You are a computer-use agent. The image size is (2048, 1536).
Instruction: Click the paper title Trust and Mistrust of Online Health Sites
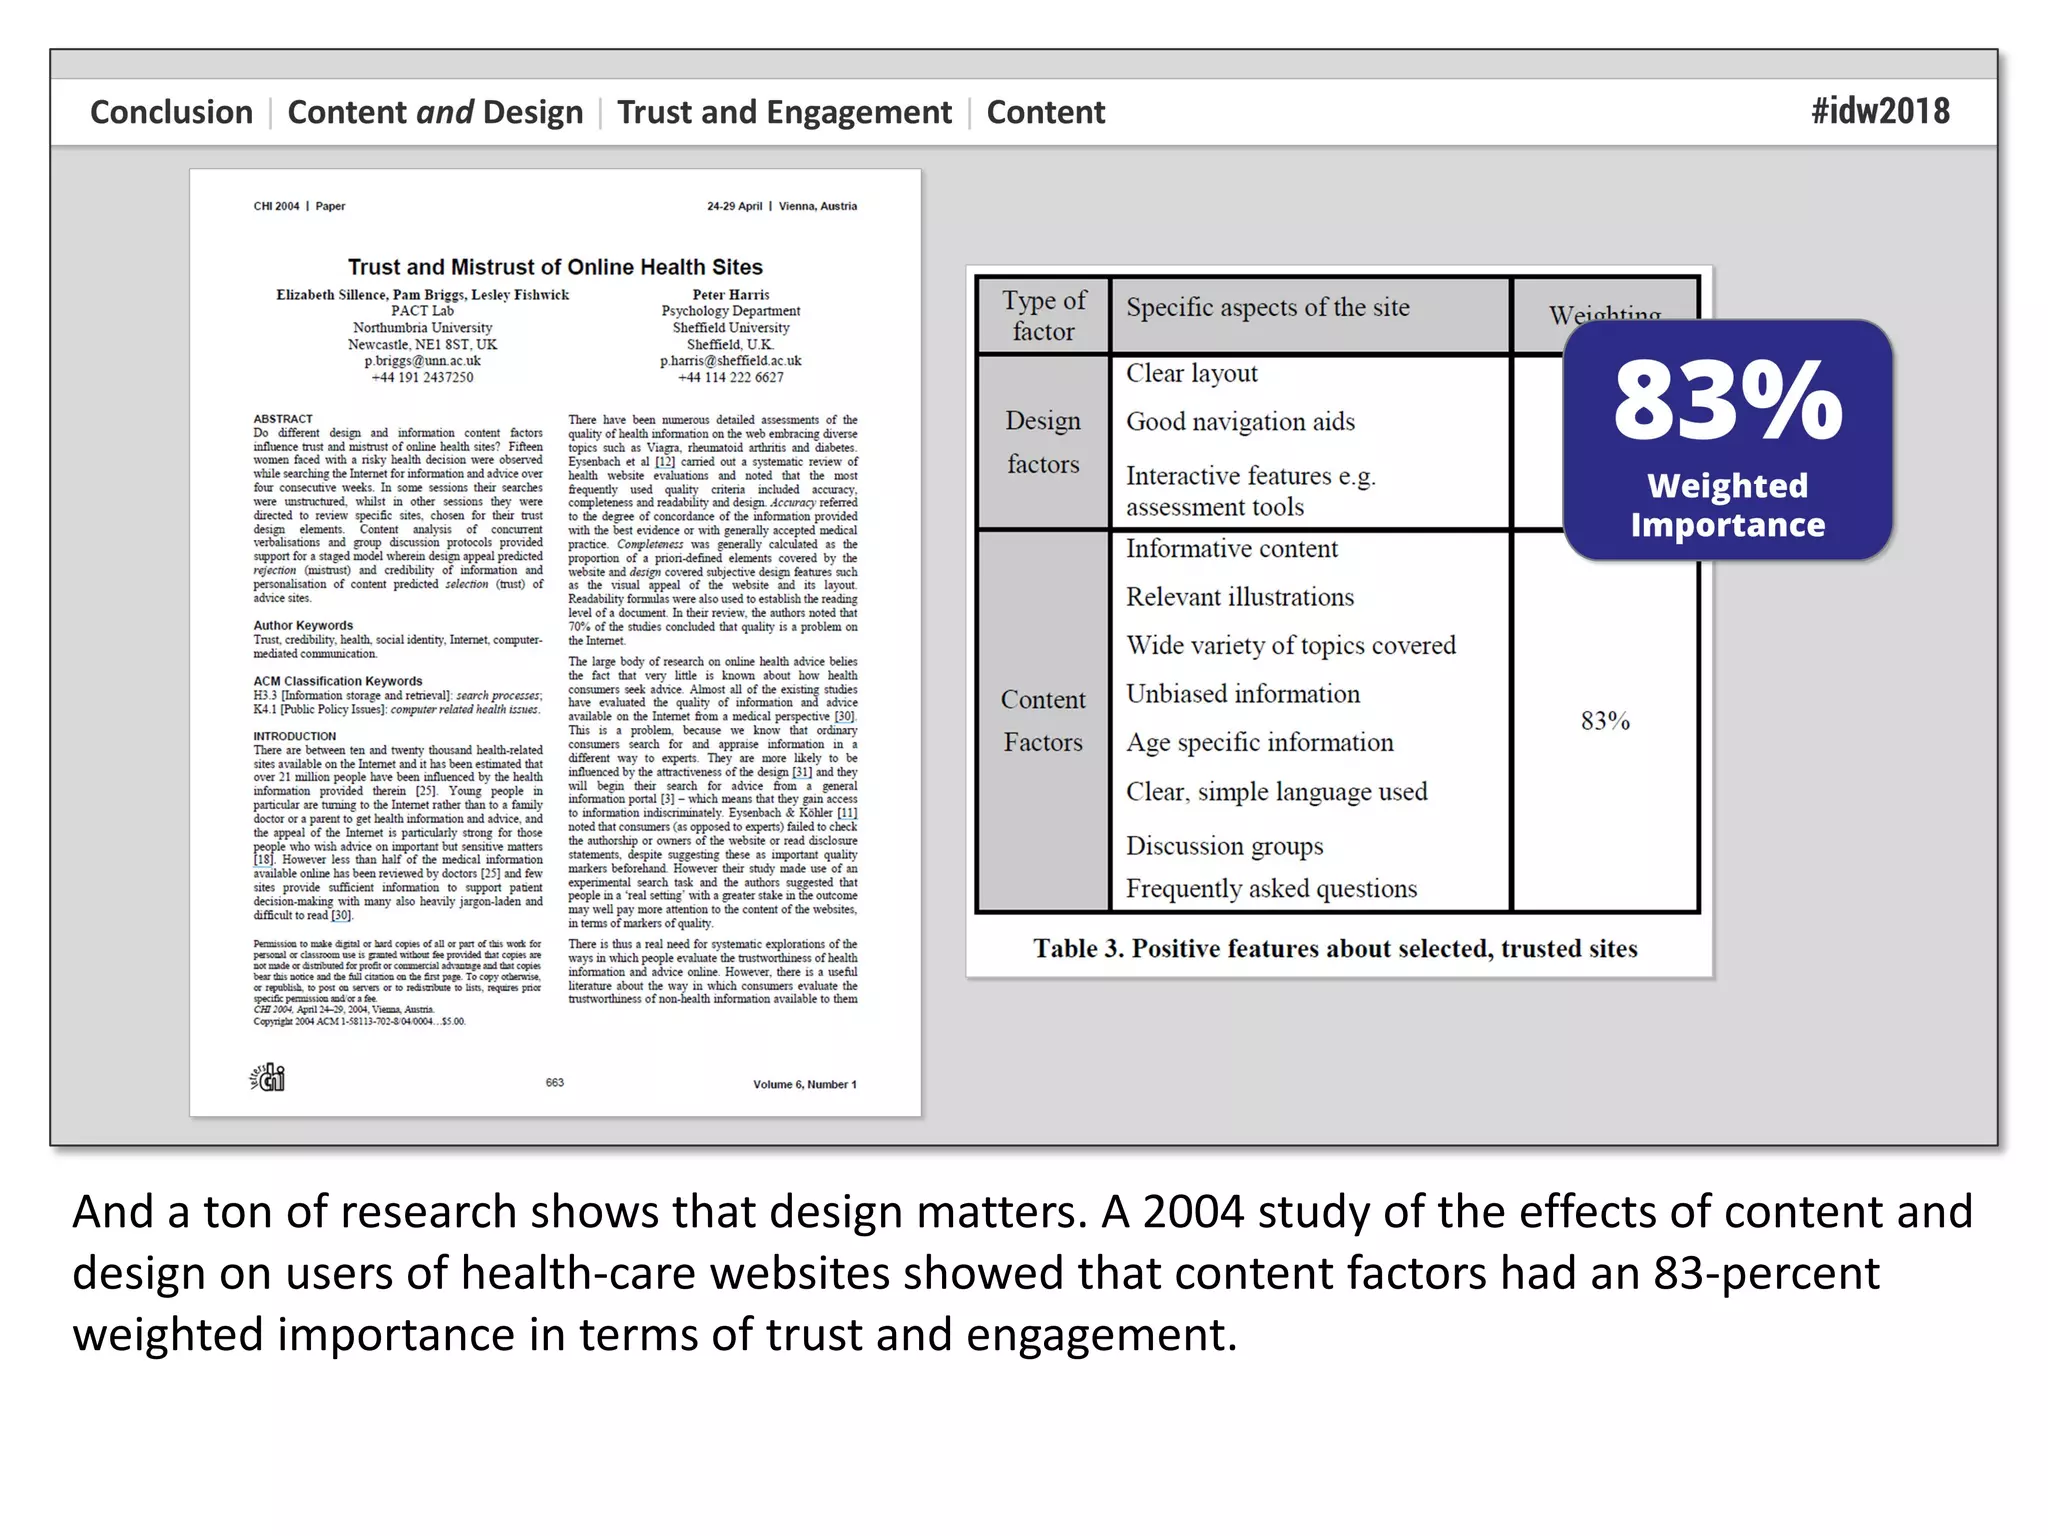tap(555, 267)
